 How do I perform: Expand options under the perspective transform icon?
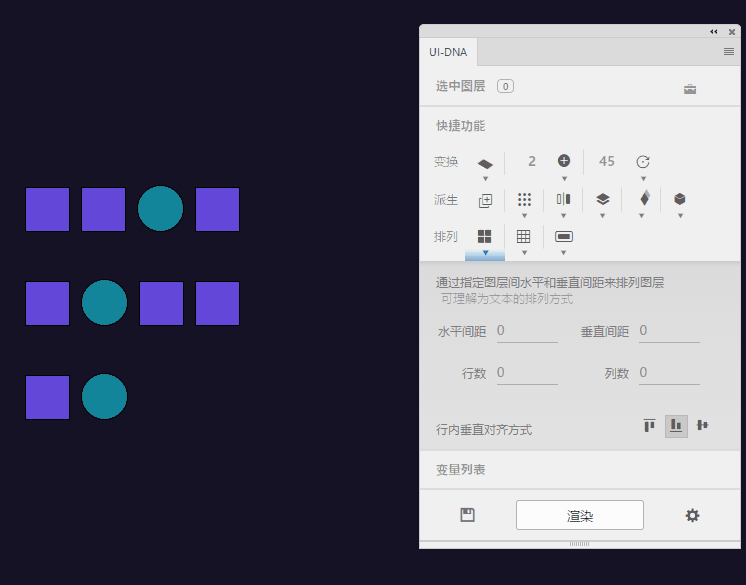(x=485, y=179)
